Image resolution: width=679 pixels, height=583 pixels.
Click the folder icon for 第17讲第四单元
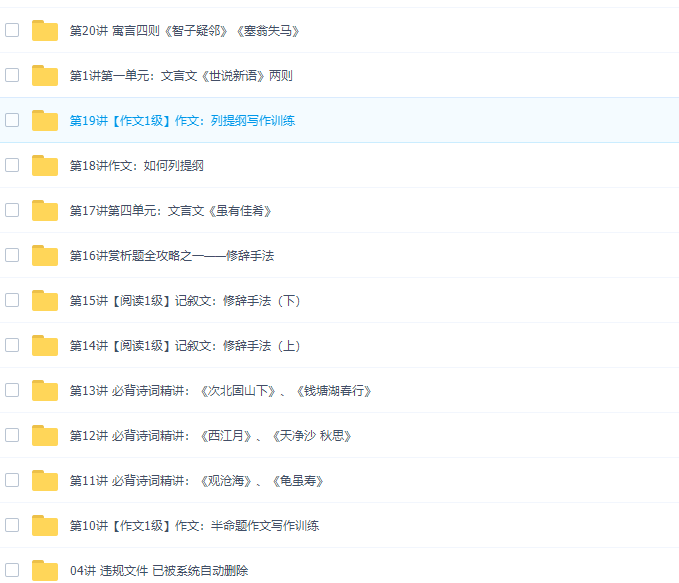44,211
